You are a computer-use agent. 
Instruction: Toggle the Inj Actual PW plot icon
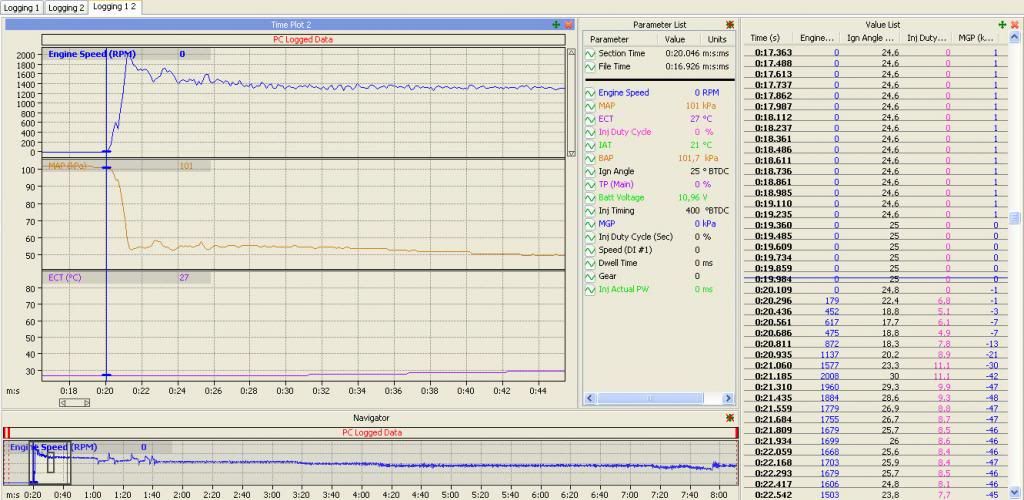pyautogui.click(x=590, y=289)
